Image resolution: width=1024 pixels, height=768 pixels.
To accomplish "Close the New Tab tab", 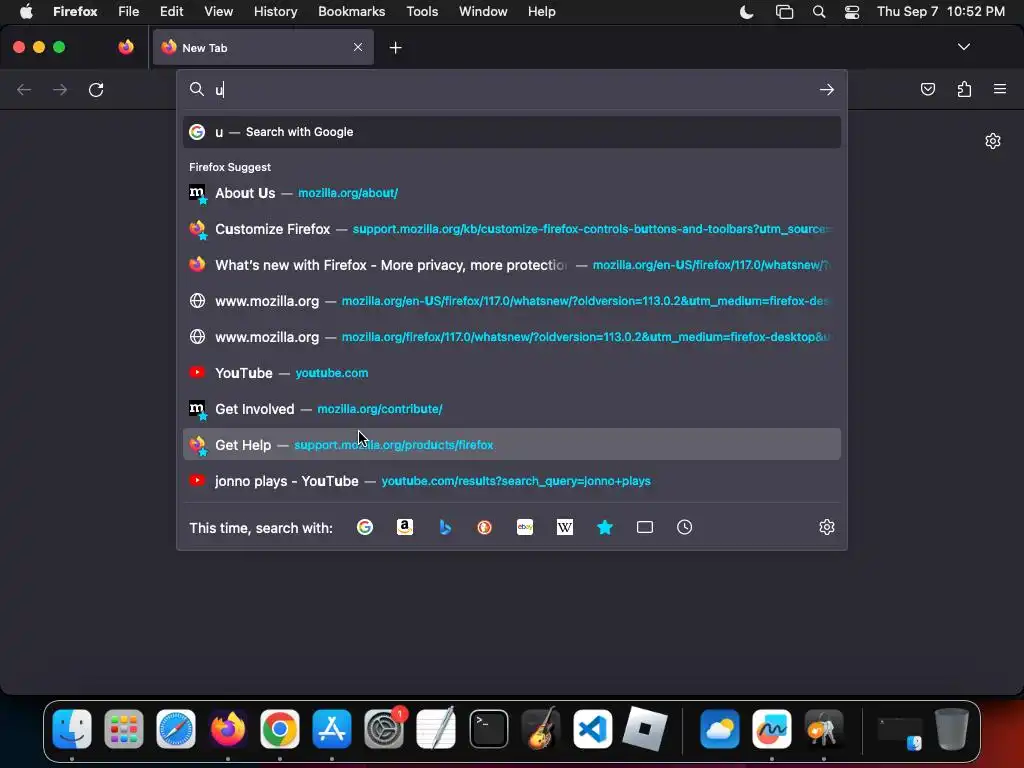I will 358,47.
